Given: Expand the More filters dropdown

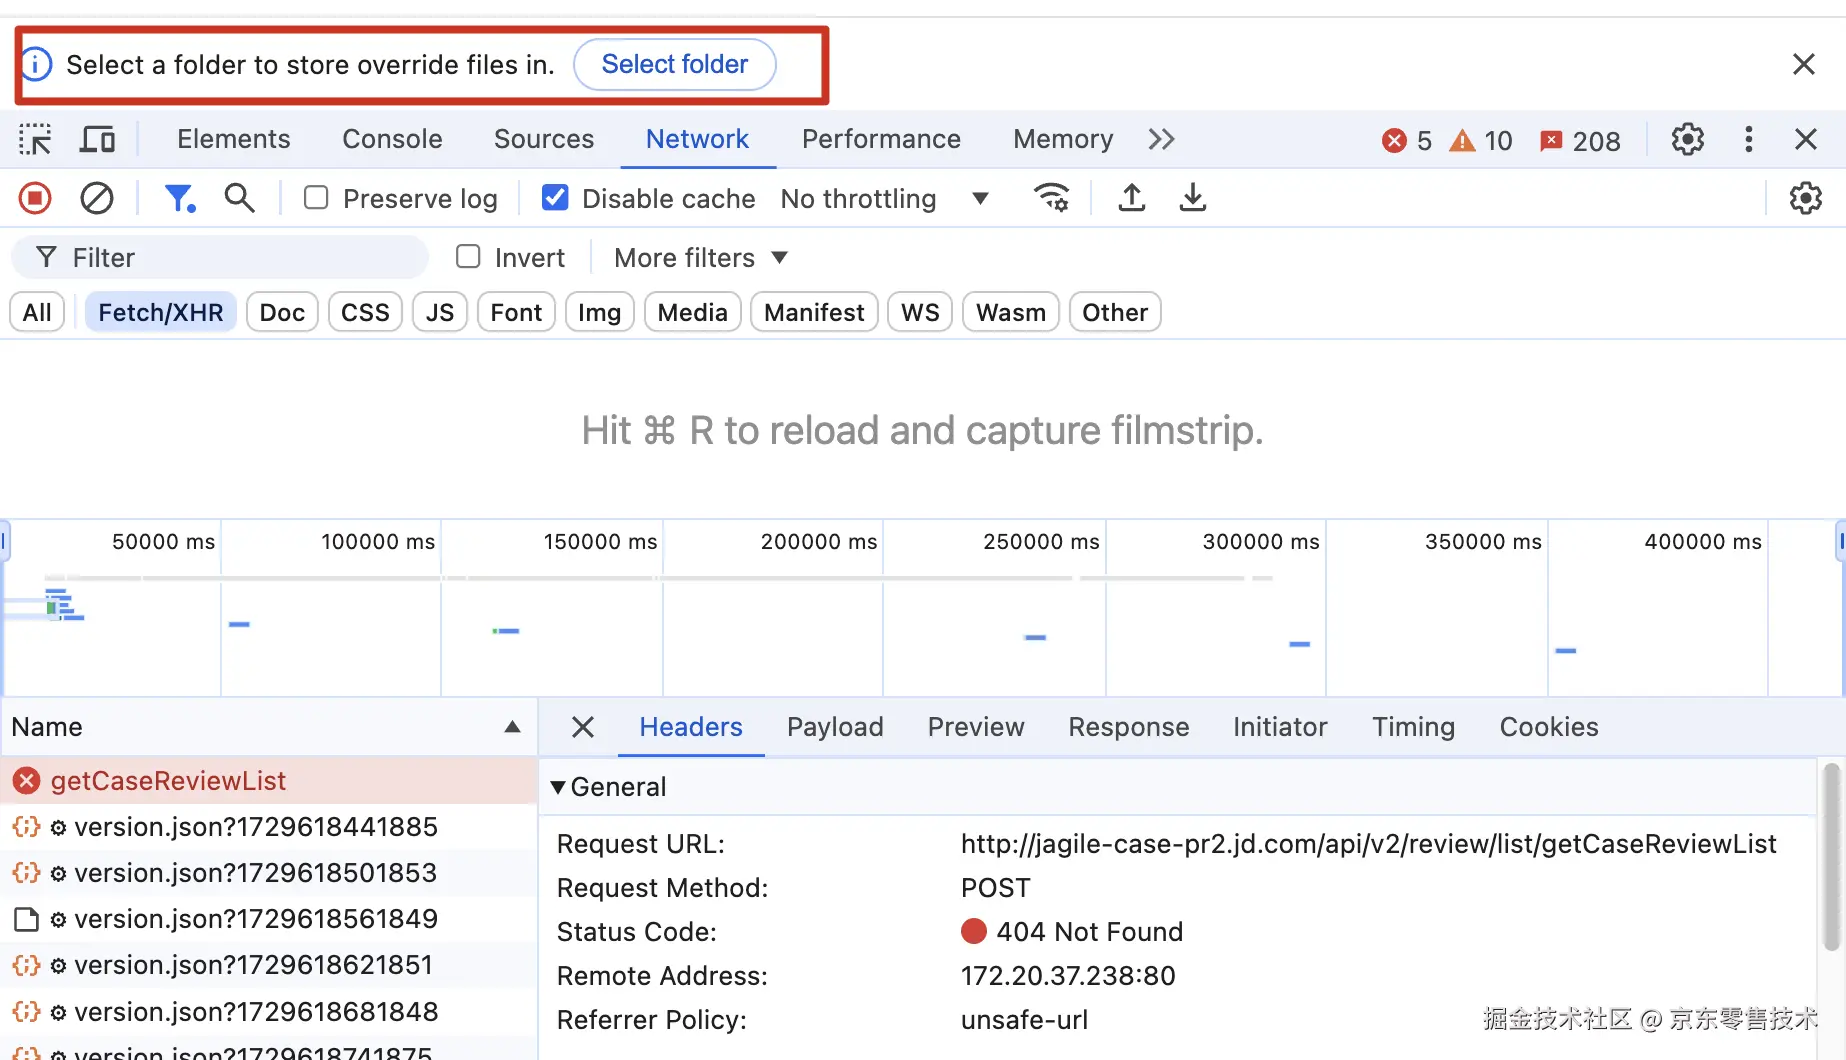Looking at the screenshot, I should (701, 258).
